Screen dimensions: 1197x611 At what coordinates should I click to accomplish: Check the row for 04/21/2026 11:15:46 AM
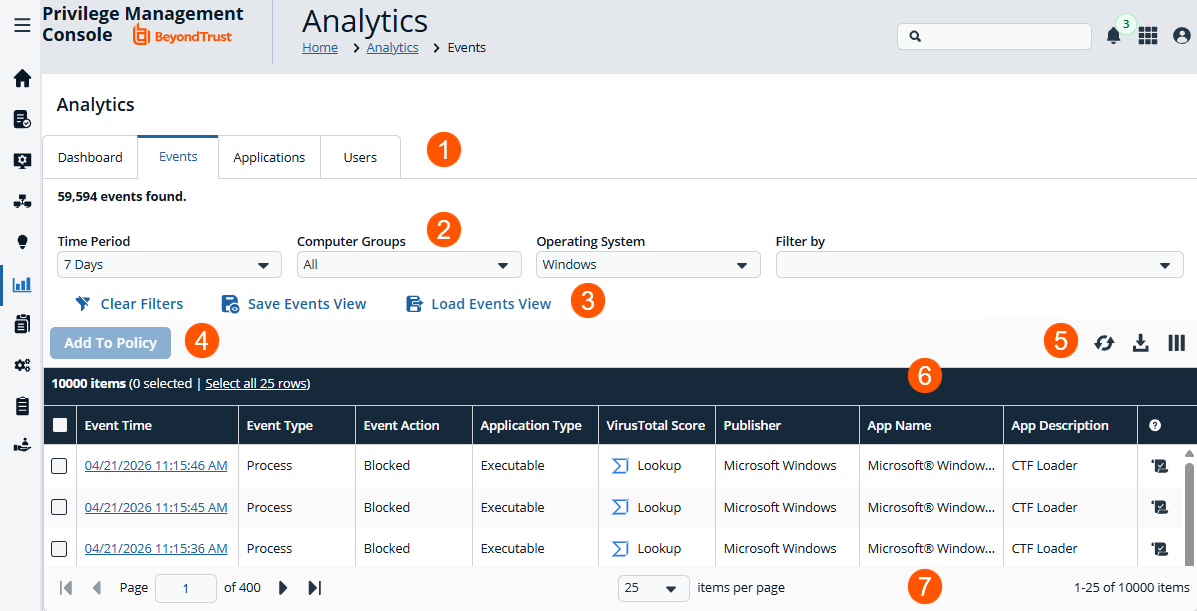pyautogui.click(x=59, y=465)
